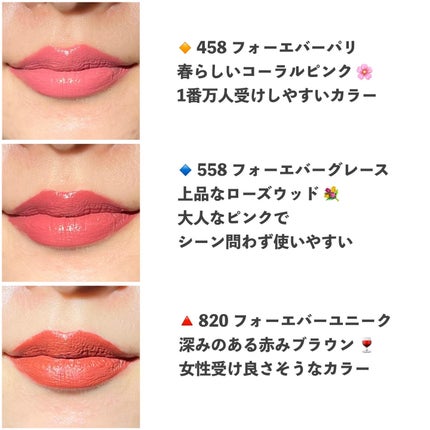Click the text 深みのある赤みブラウン
430x430 pixels.
tap(267, 345)
